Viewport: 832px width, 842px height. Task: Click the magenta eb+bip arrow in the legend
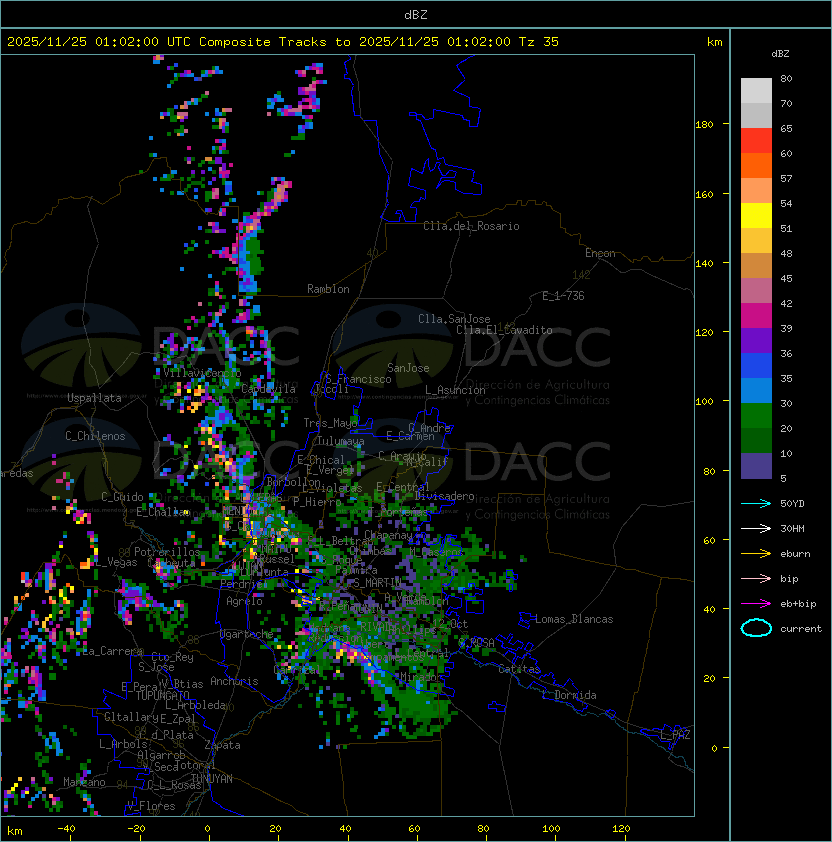(756, 604)
